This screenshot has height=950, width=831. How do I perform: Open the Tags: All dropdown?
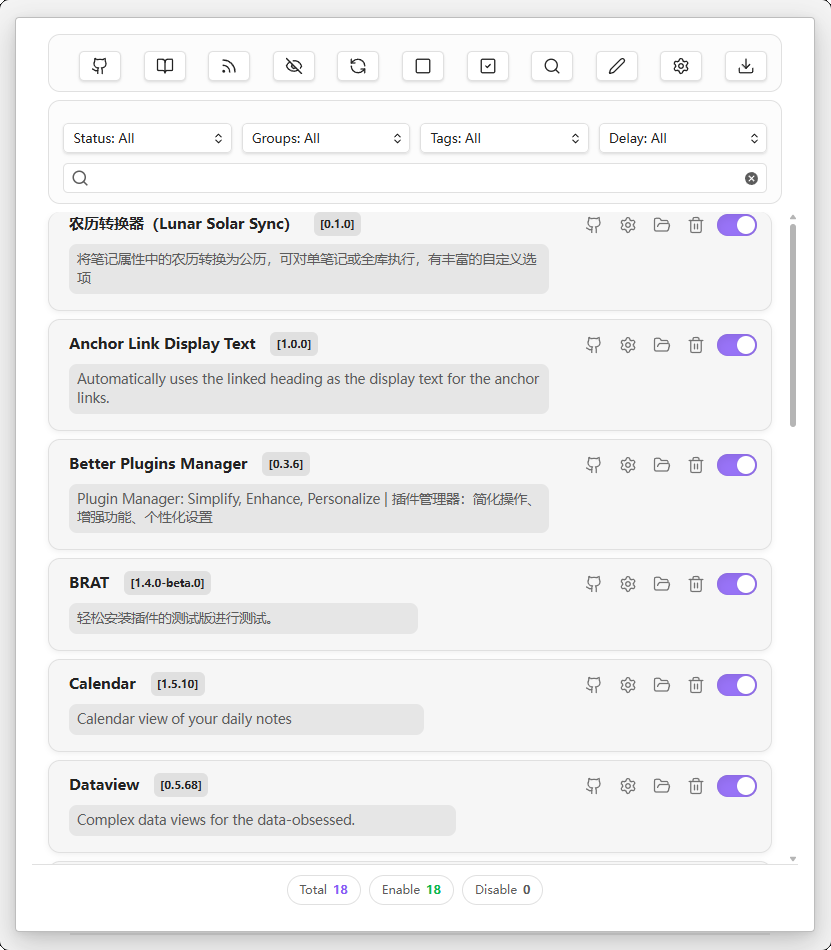point(505,138)
